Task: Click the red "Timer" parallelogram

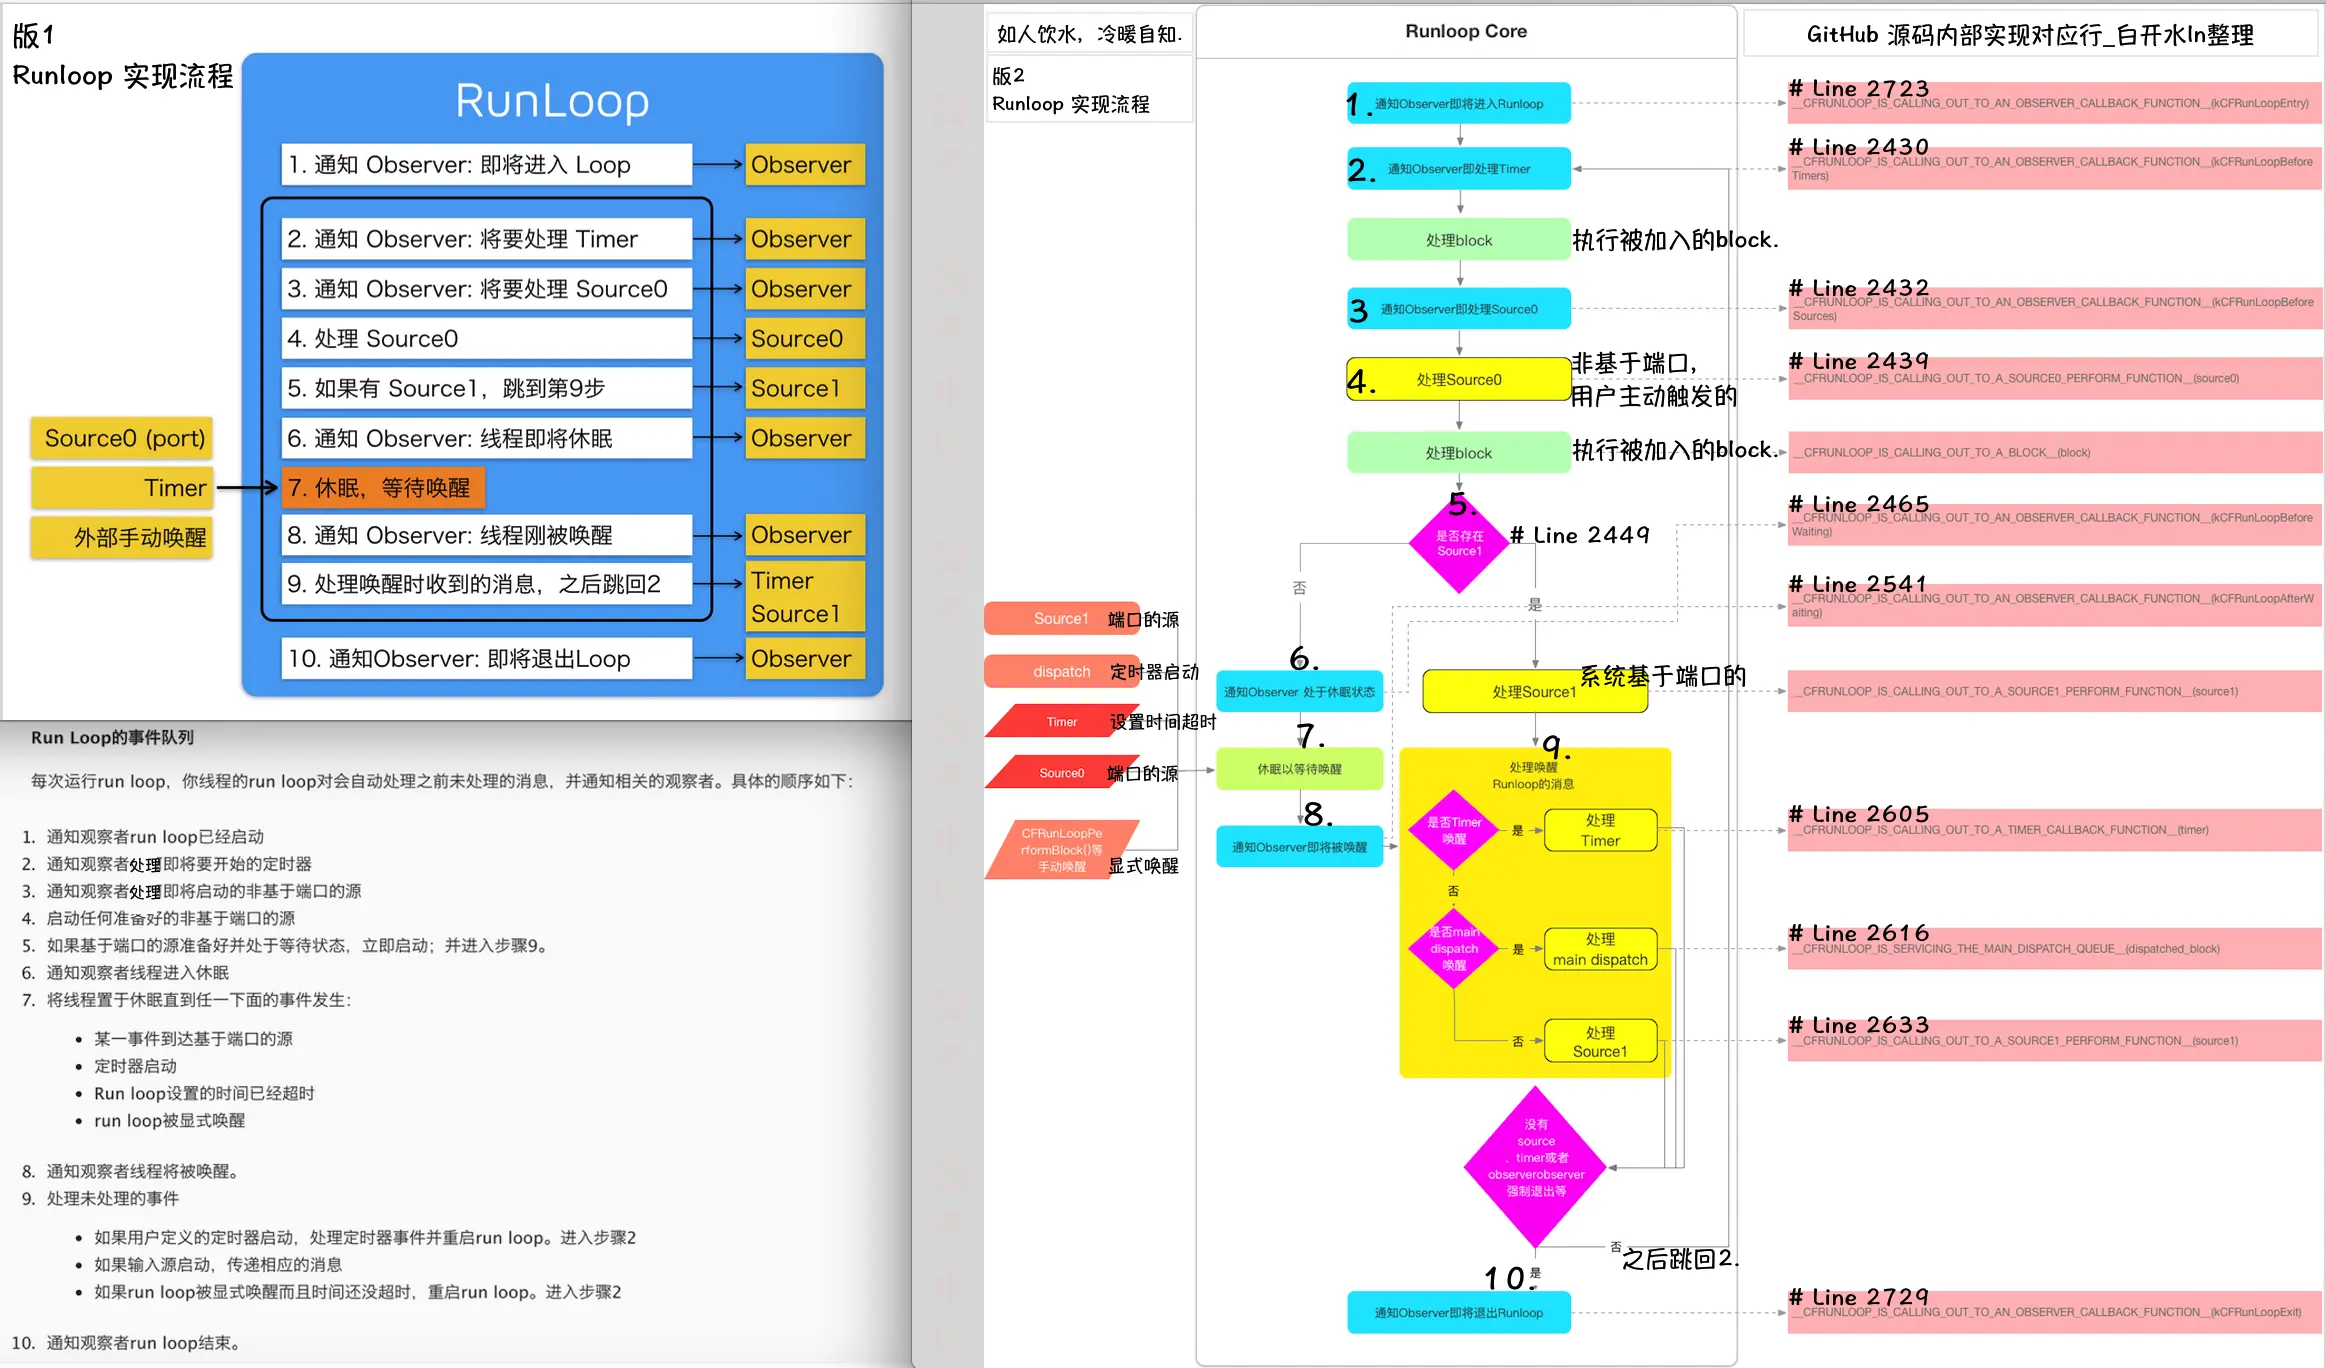Action: tap(1062, 722)
